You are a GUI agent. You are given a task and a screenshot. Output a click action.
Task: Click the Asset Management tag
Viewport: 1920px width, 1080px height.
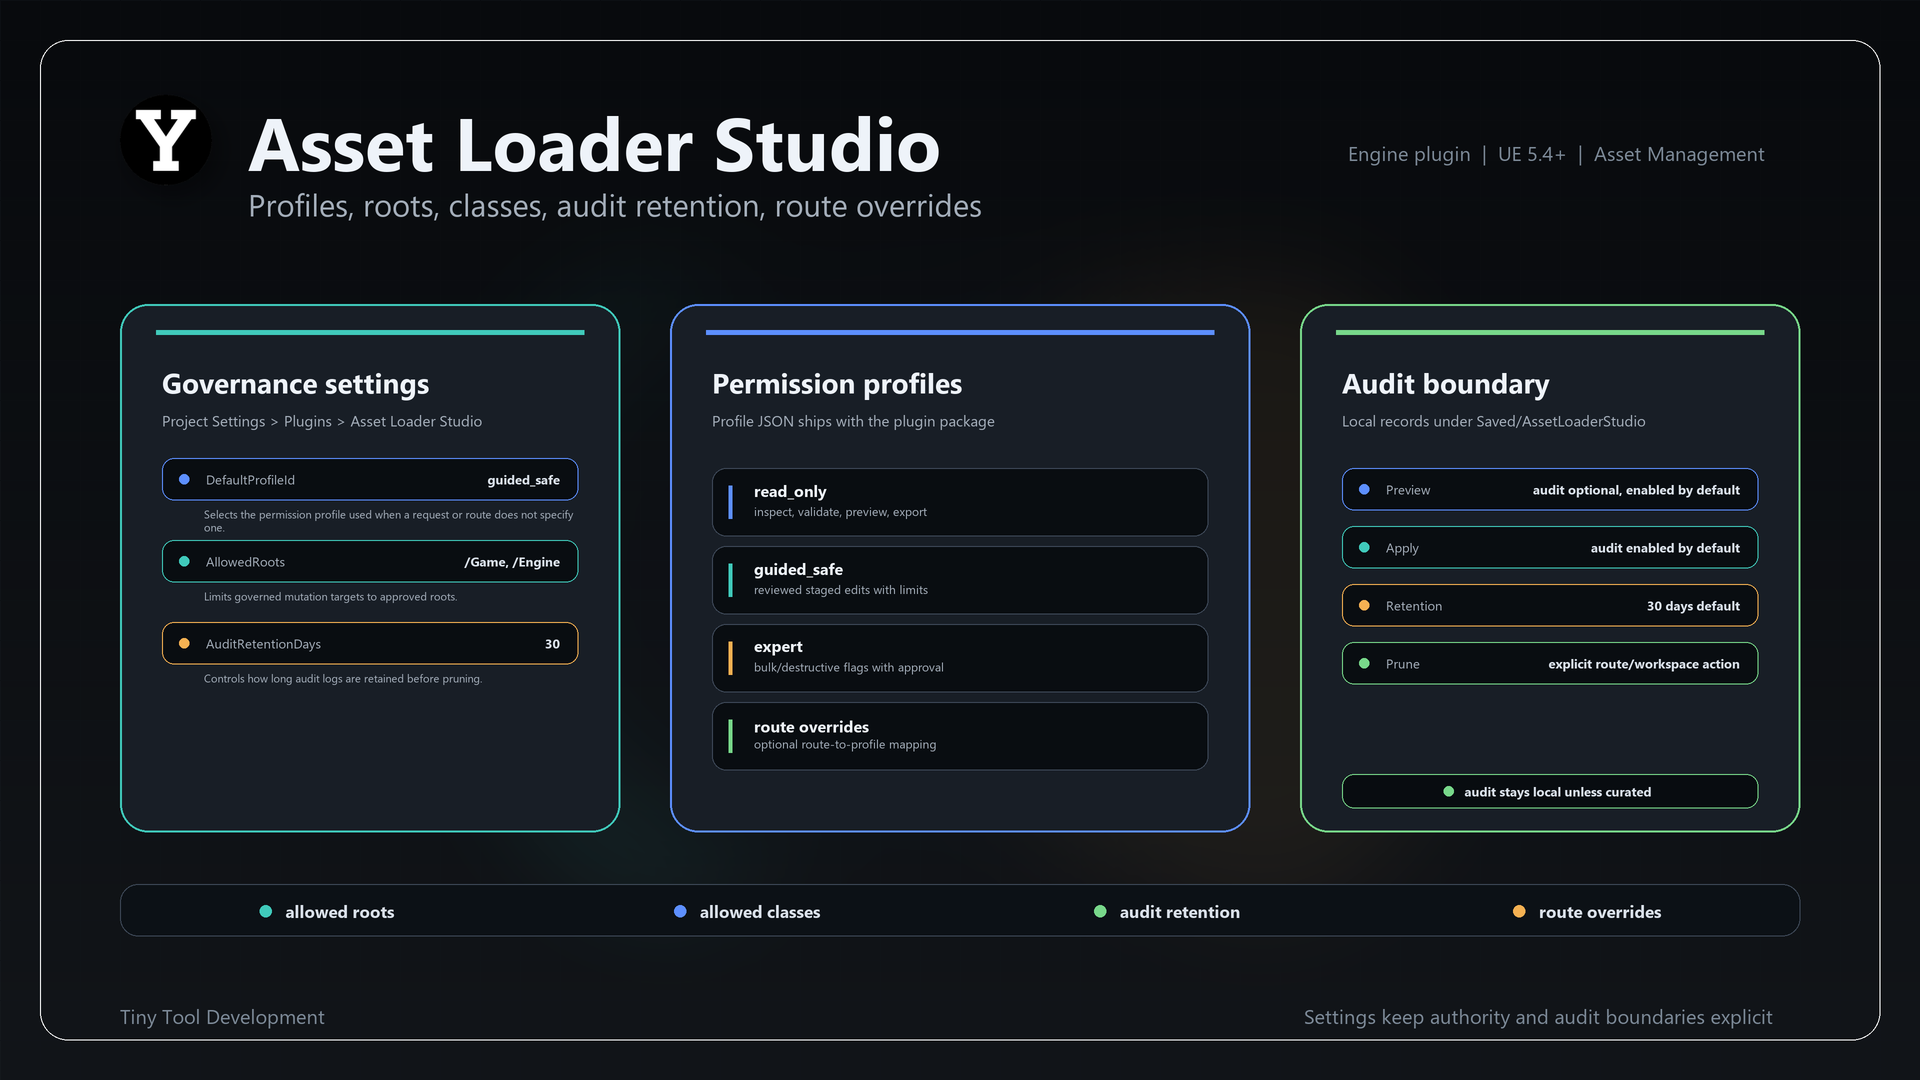coord(1679,155)
